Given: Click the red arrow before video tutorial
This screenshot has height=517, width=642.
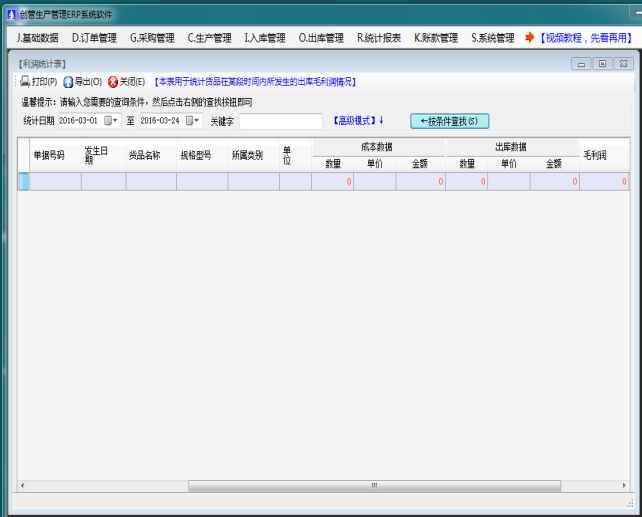Looking at the screenshot, I should pyautogui.click(x=530, y=38).
